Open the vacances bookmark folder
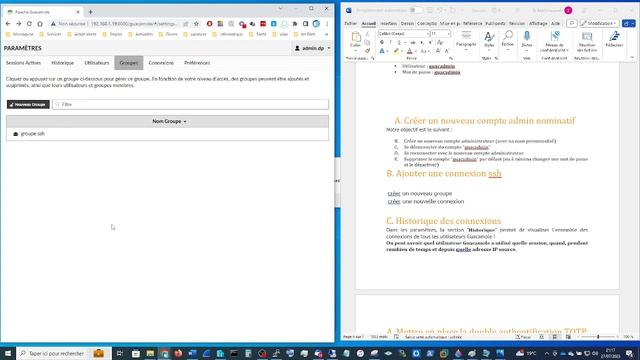The height and width of the screenshot is (360, 640). [x=195, y=34]
